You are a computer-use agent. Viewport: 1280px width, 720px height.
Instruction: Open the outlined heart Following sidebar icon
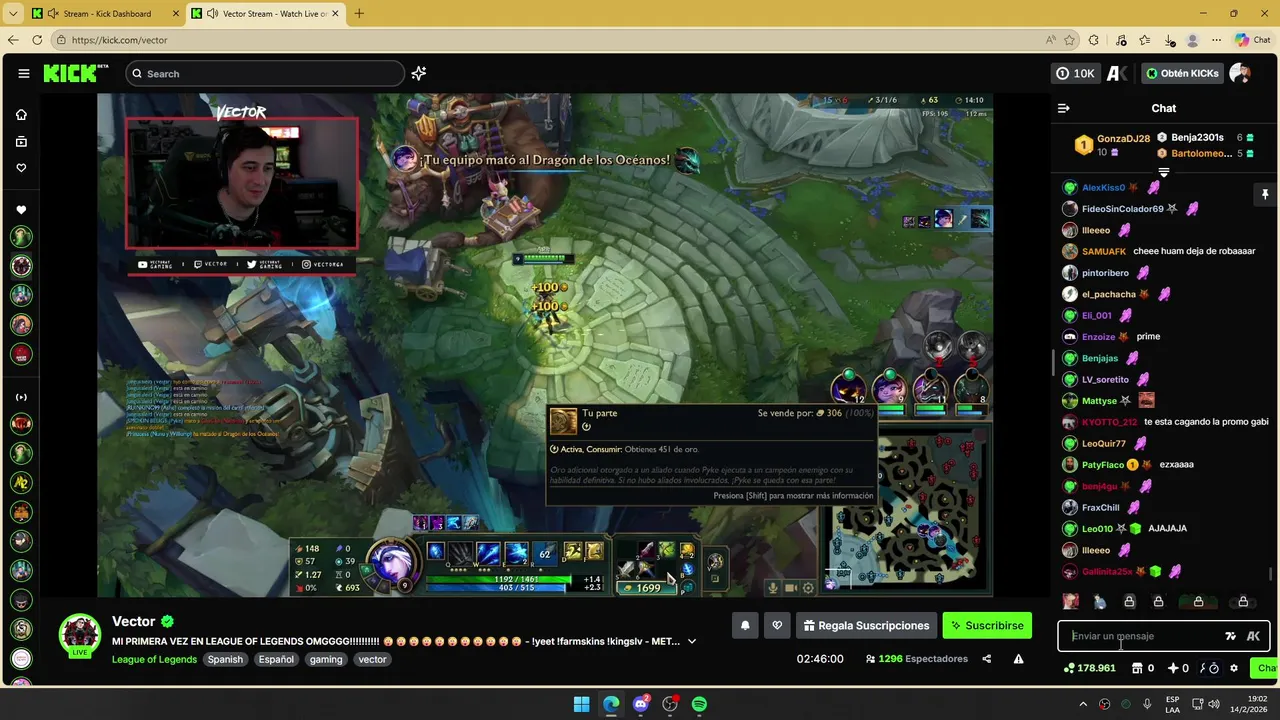21,168
